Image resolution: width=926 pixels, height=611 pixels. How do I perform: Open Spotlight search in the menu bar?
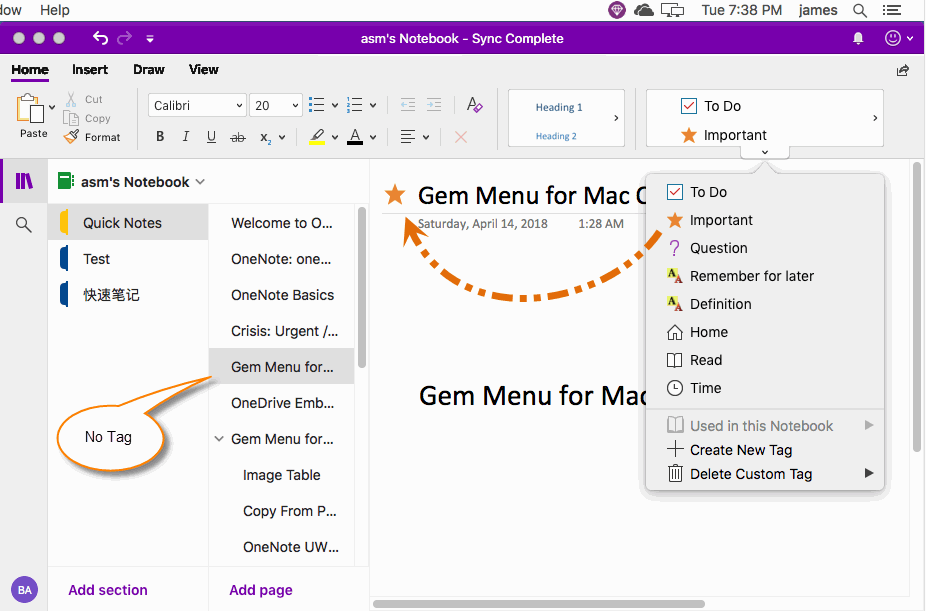(x=860, y=10)
